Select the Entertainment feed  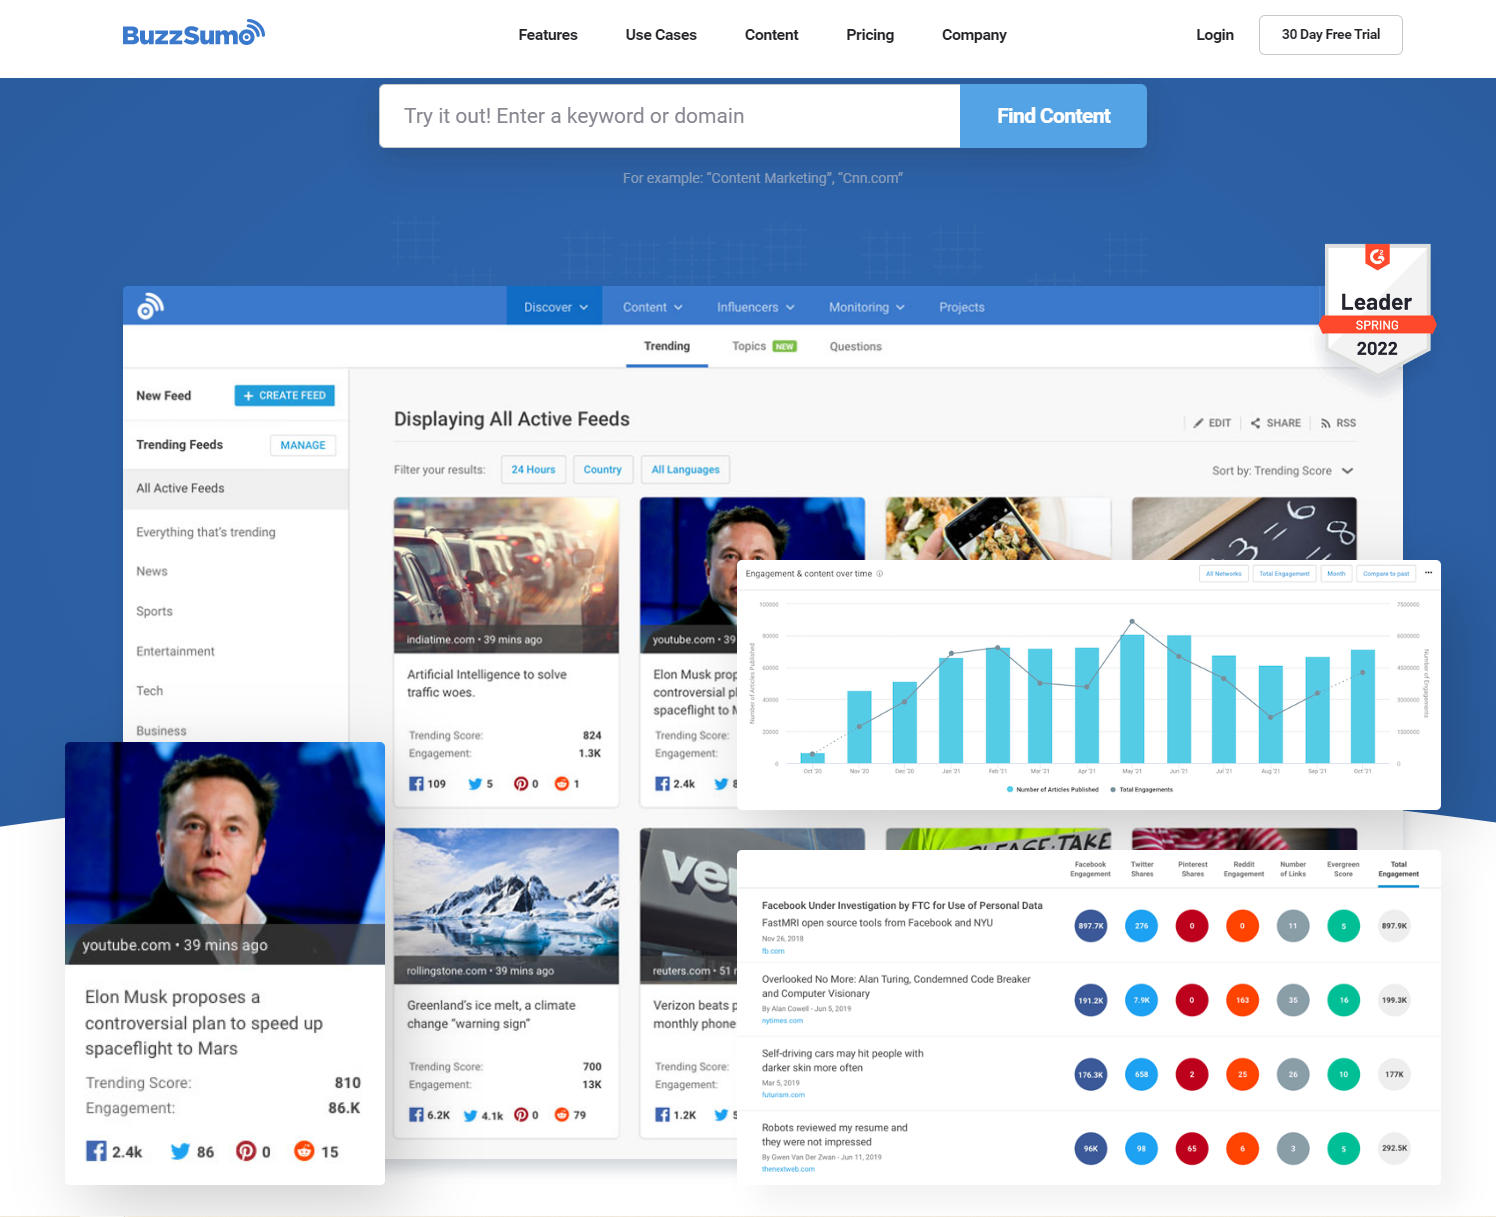pos(175,651)
